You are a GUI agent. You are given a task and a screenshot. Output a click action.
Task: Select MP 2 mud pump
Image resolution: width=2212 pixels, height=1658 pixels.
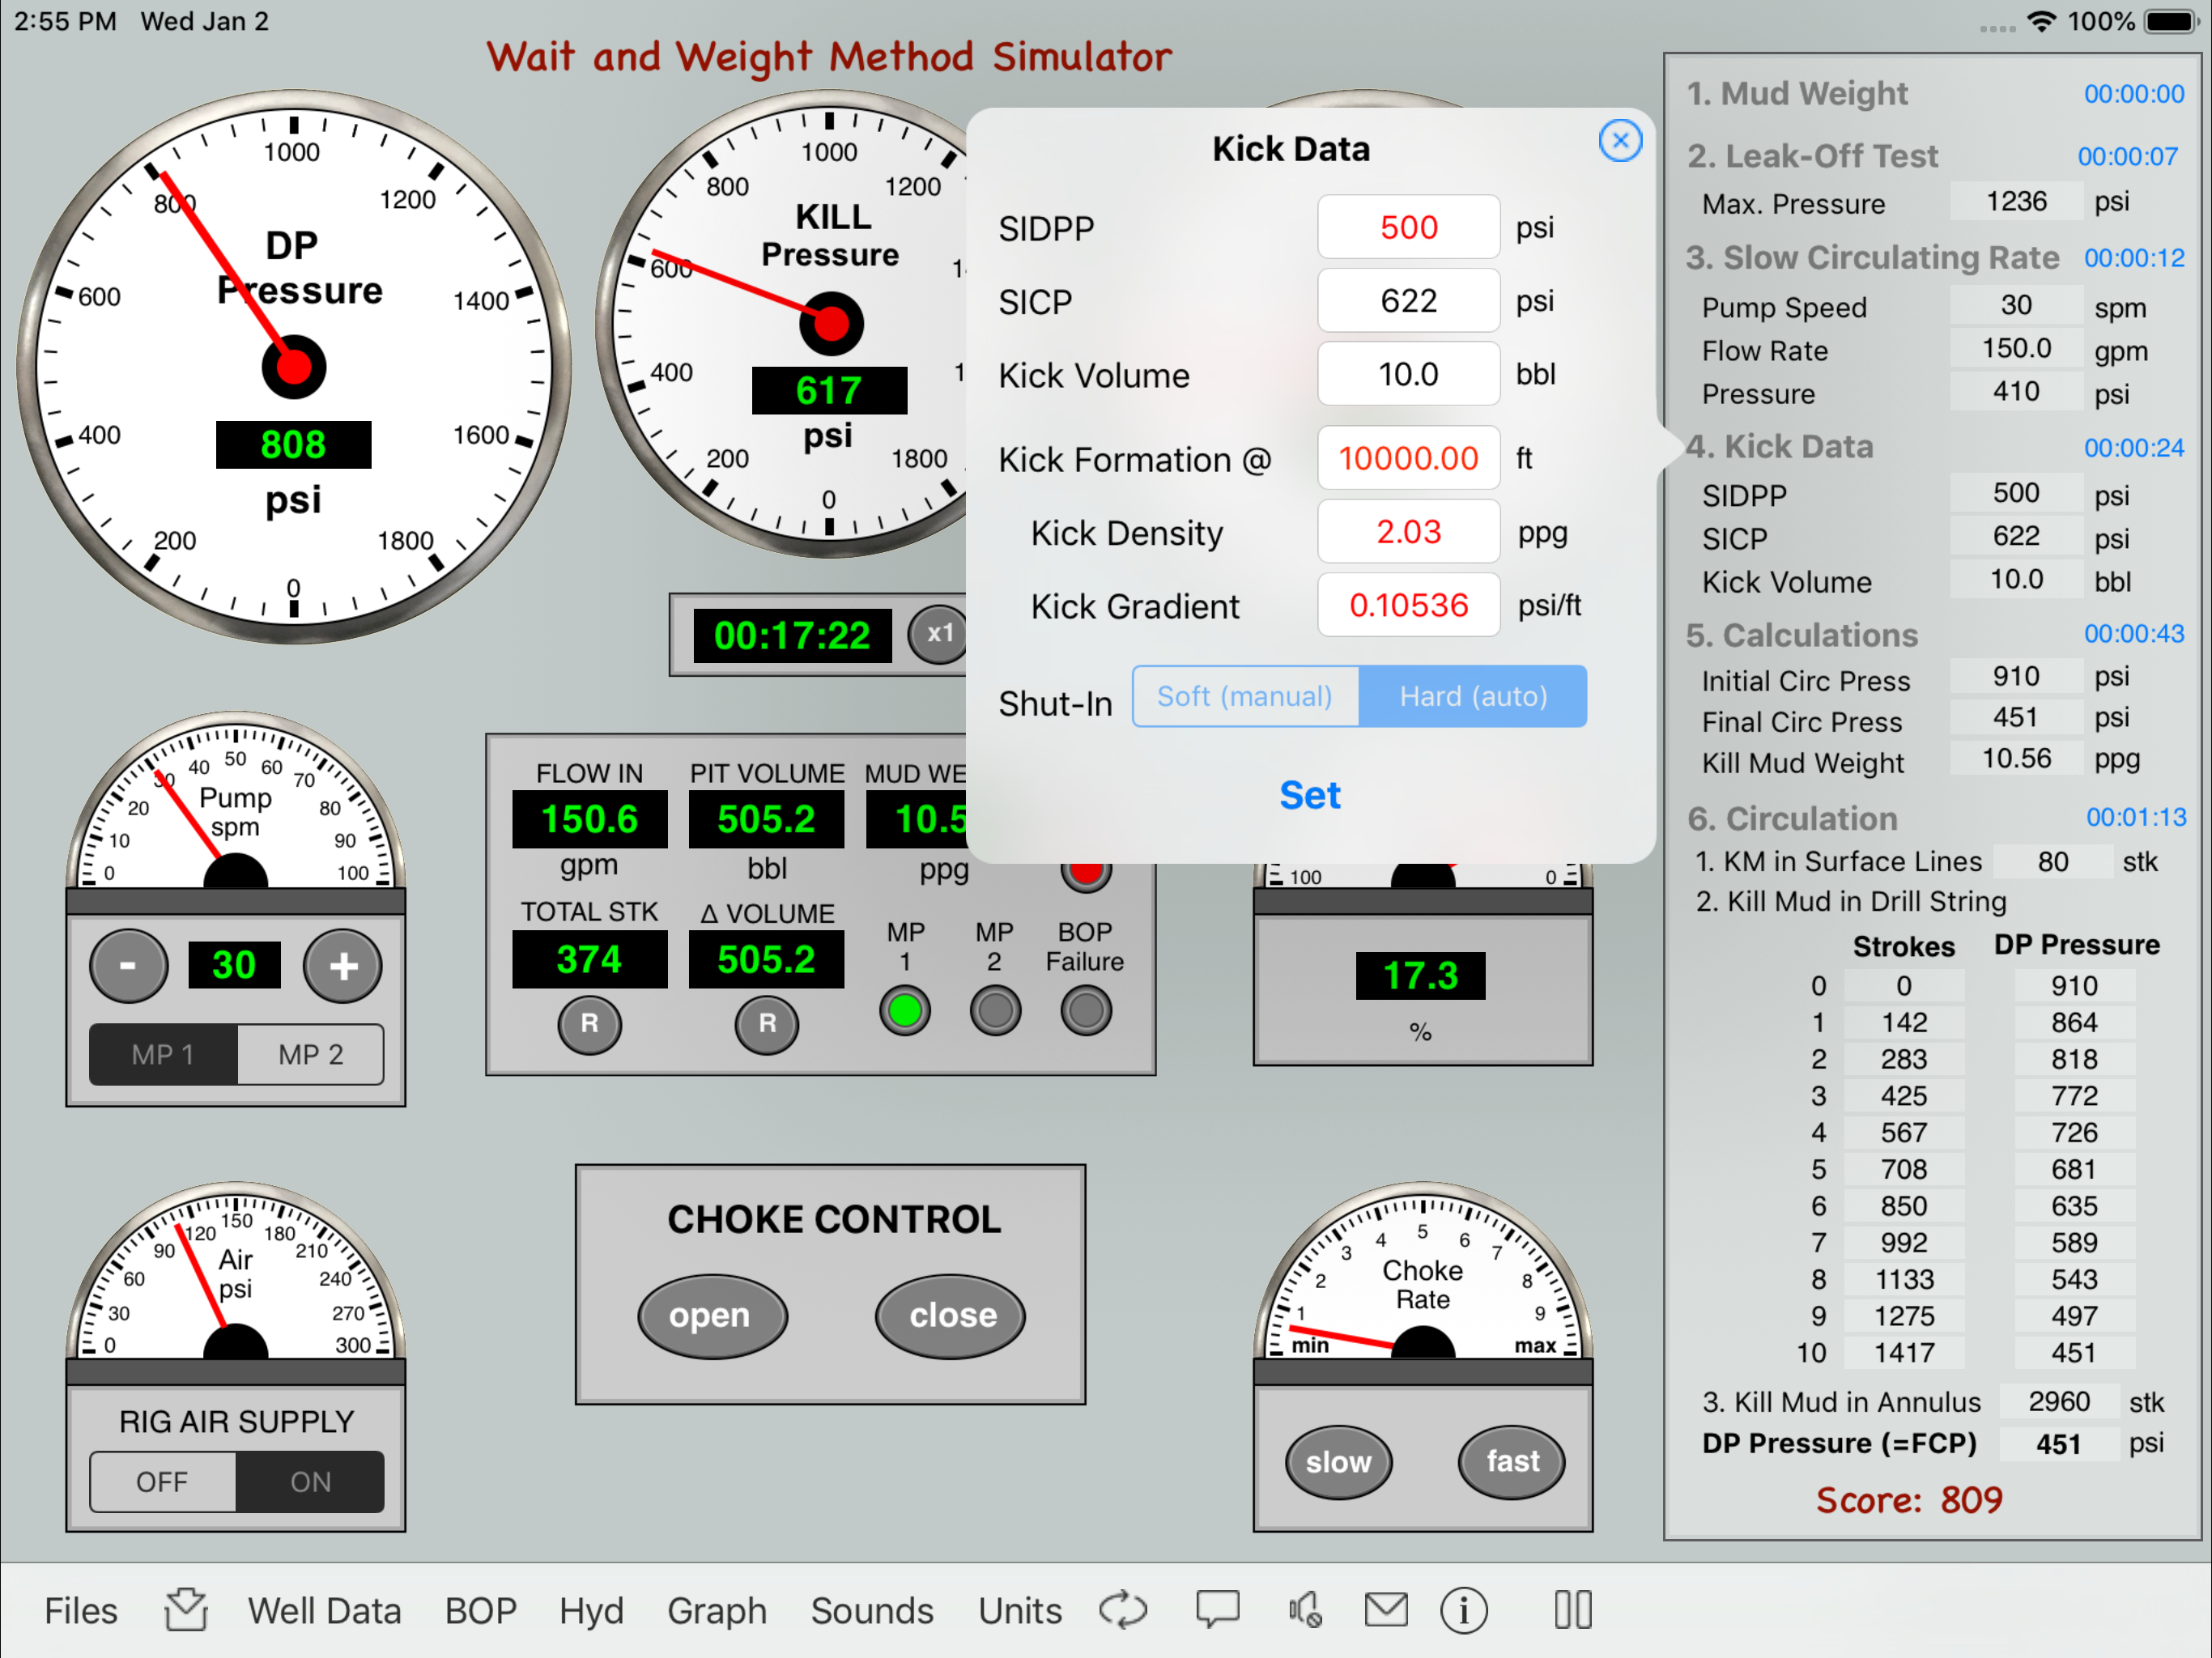tap(311, 1054)
